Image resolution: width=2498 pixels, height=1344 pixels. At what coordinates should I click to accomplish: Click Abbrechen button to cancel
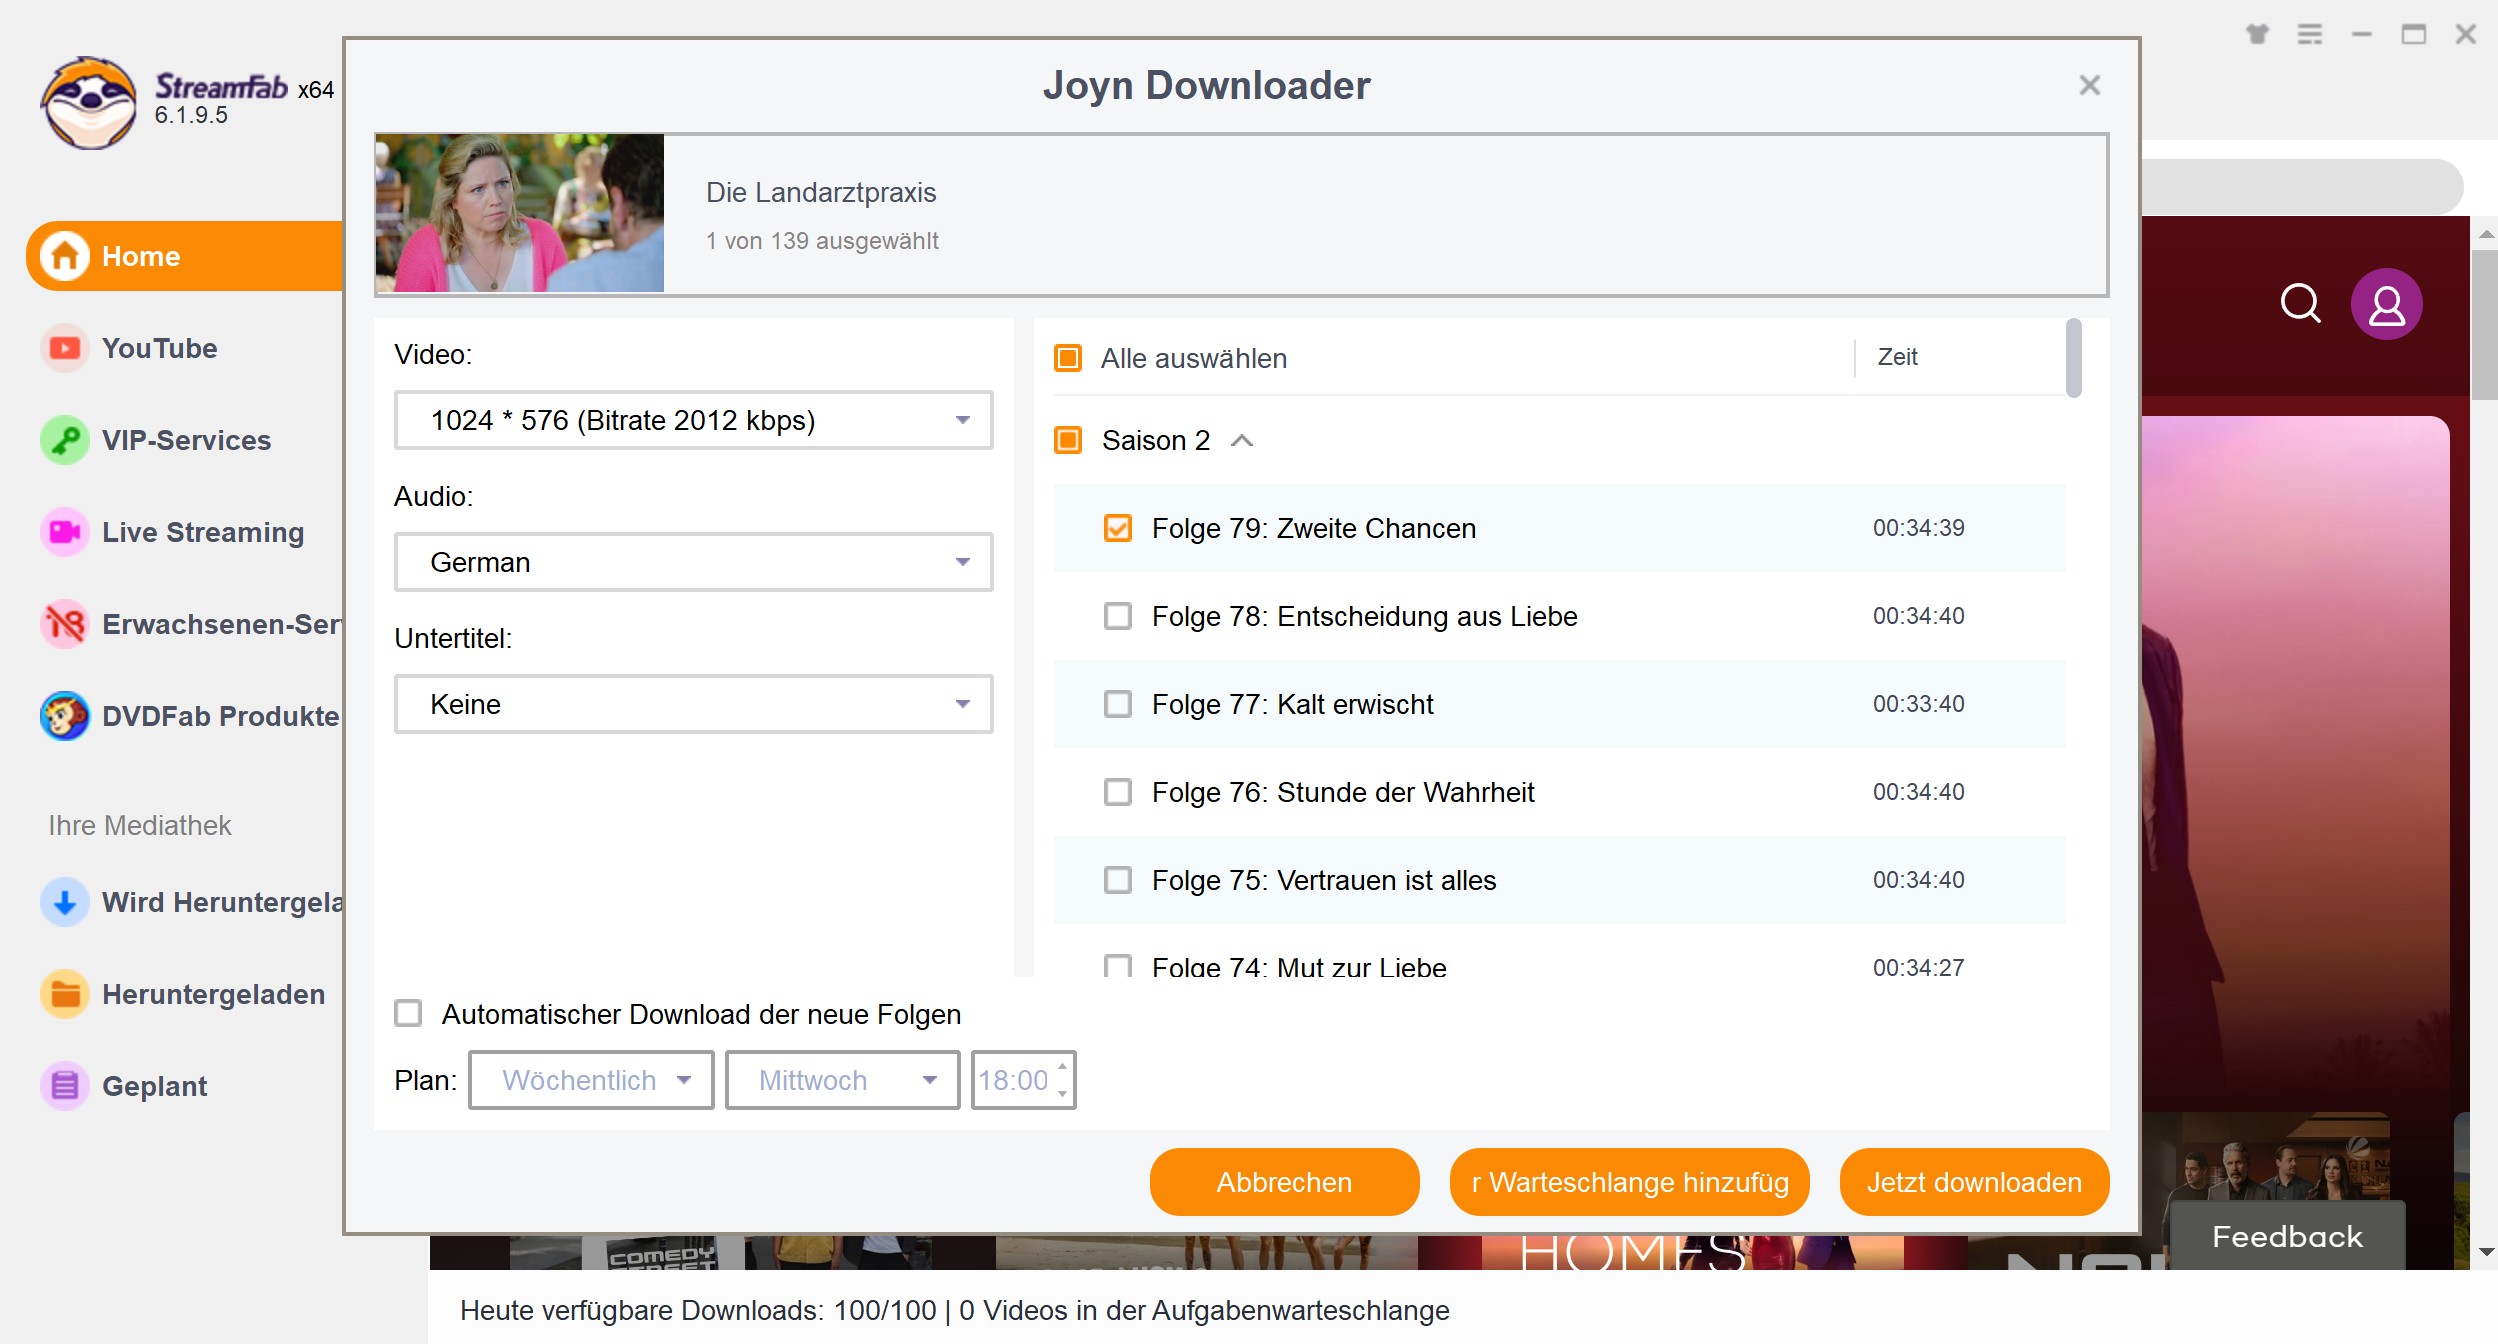pos(1285,1183)
